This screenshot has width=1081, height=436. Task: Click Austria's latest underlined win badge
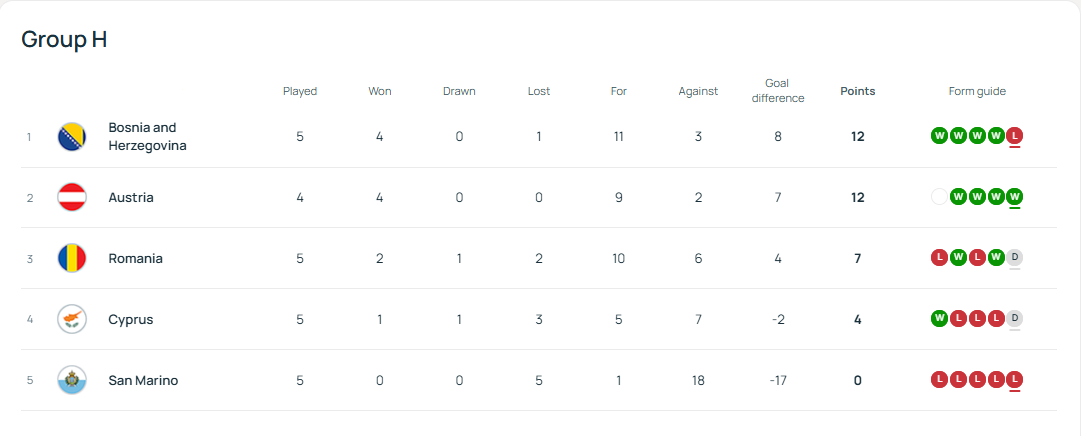pyautogui.click(x=1015, y=197)
